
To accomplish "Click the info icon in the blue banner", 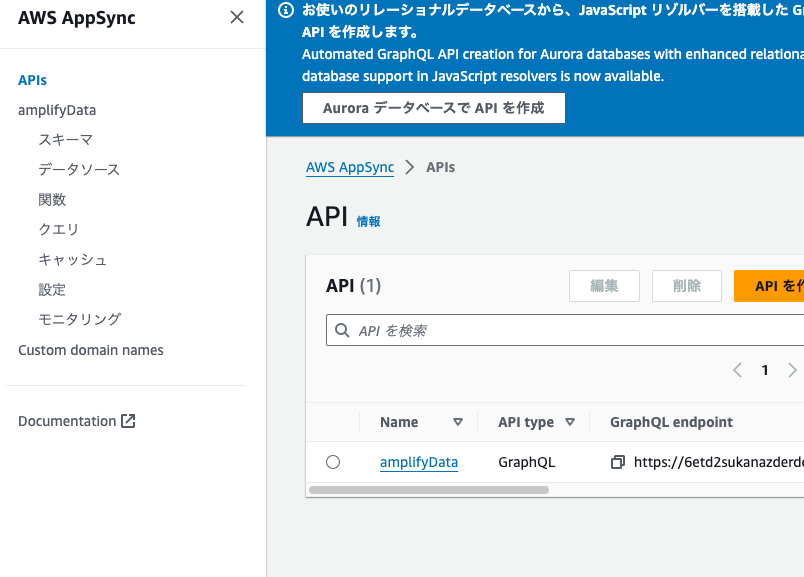I will [286, 10].
